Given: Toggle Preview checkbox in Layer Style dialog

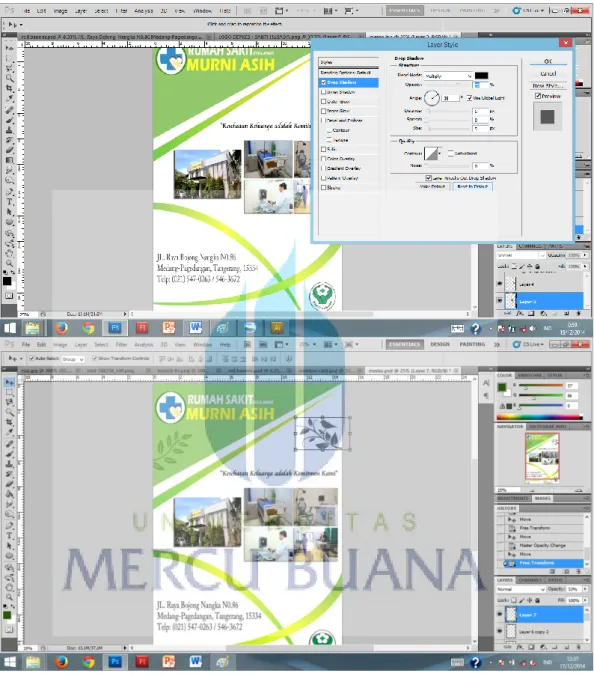Looking at the screenshot, I should [x=538, y=96].
